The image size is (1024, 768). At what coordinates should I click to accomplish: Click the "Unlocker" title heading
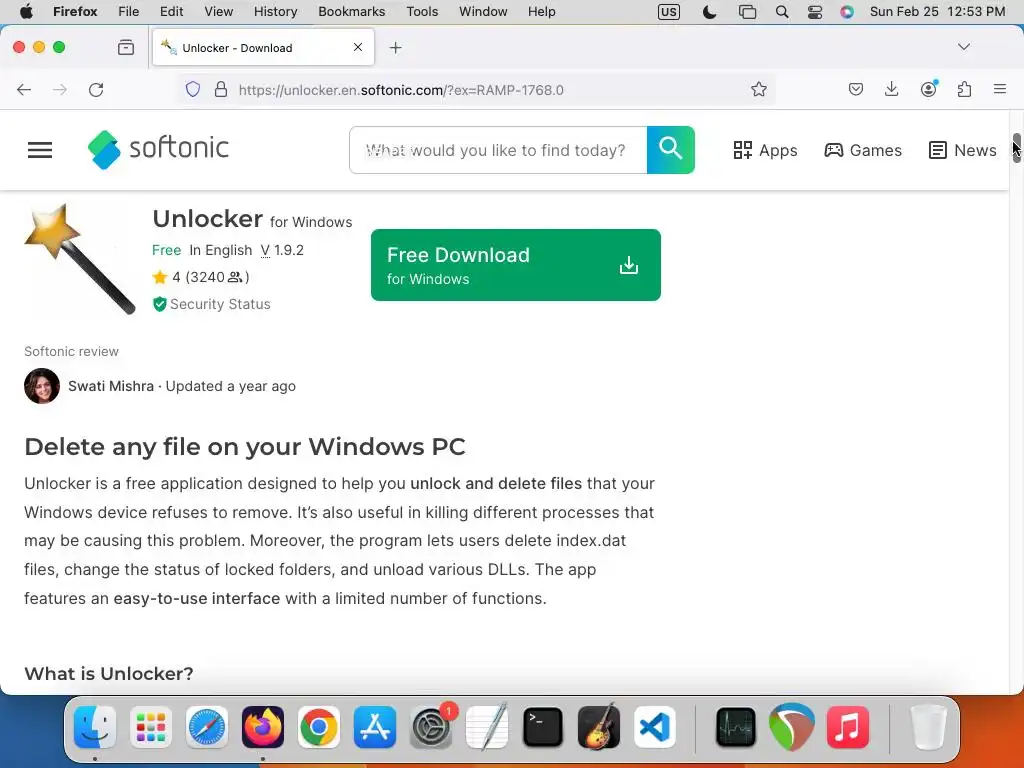pos(208,219)
